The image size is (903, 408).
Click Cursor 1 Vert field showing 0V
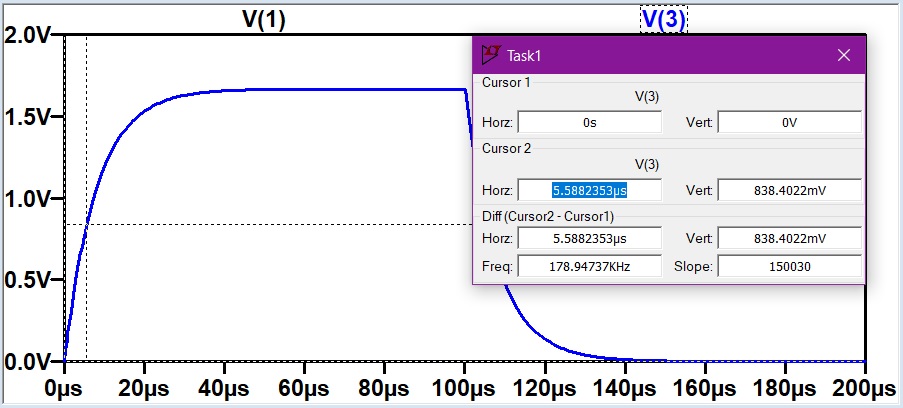coord(789,123)
